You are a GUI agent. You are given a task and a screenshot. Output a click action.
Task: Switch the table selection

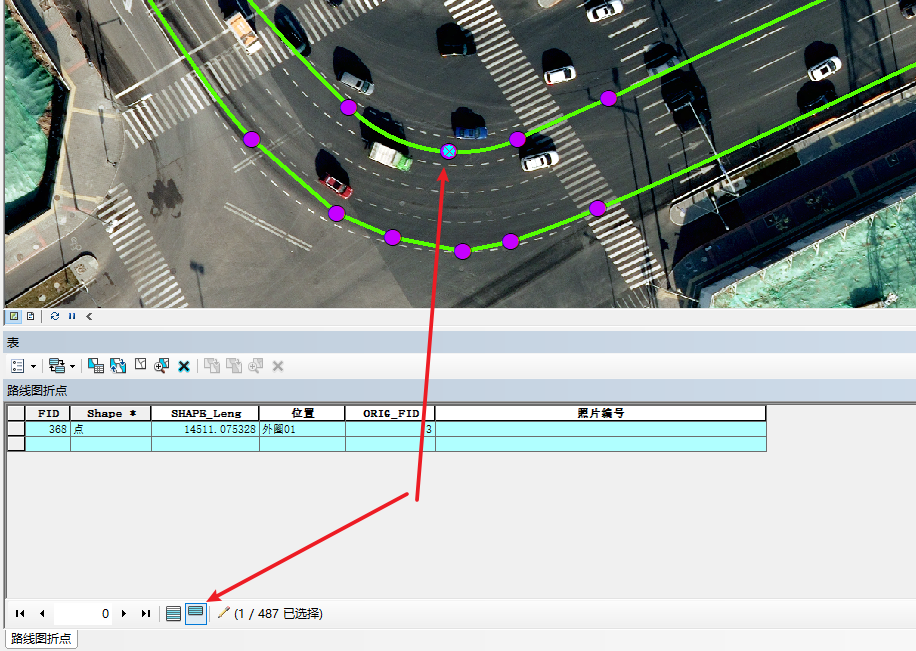click(x=118, y=366)
